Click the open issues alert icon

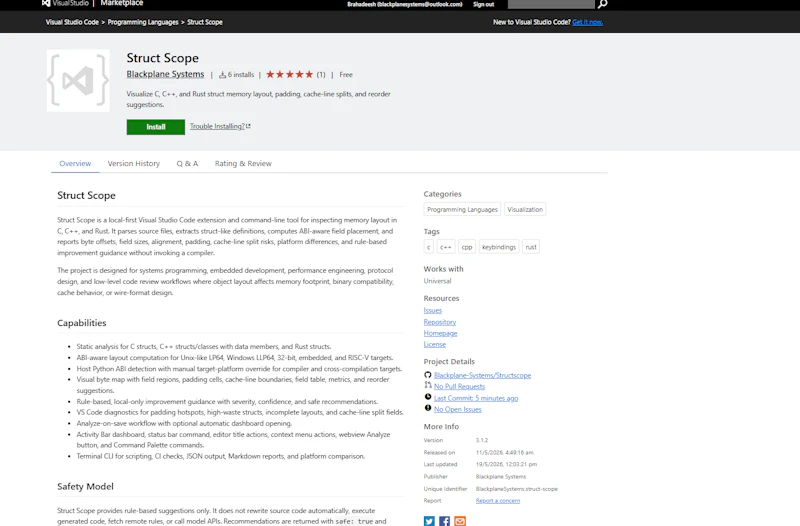(428, 408)
